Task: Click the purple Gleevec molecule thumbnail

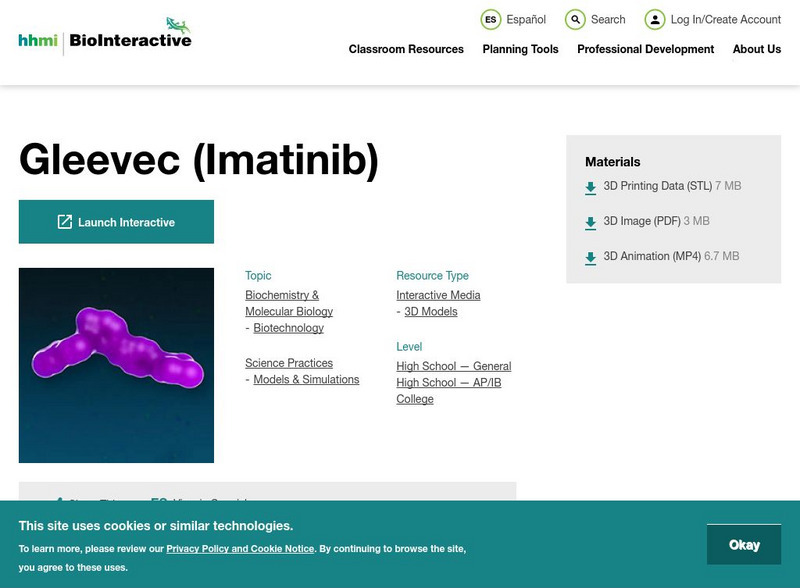Action: (116, 365)
